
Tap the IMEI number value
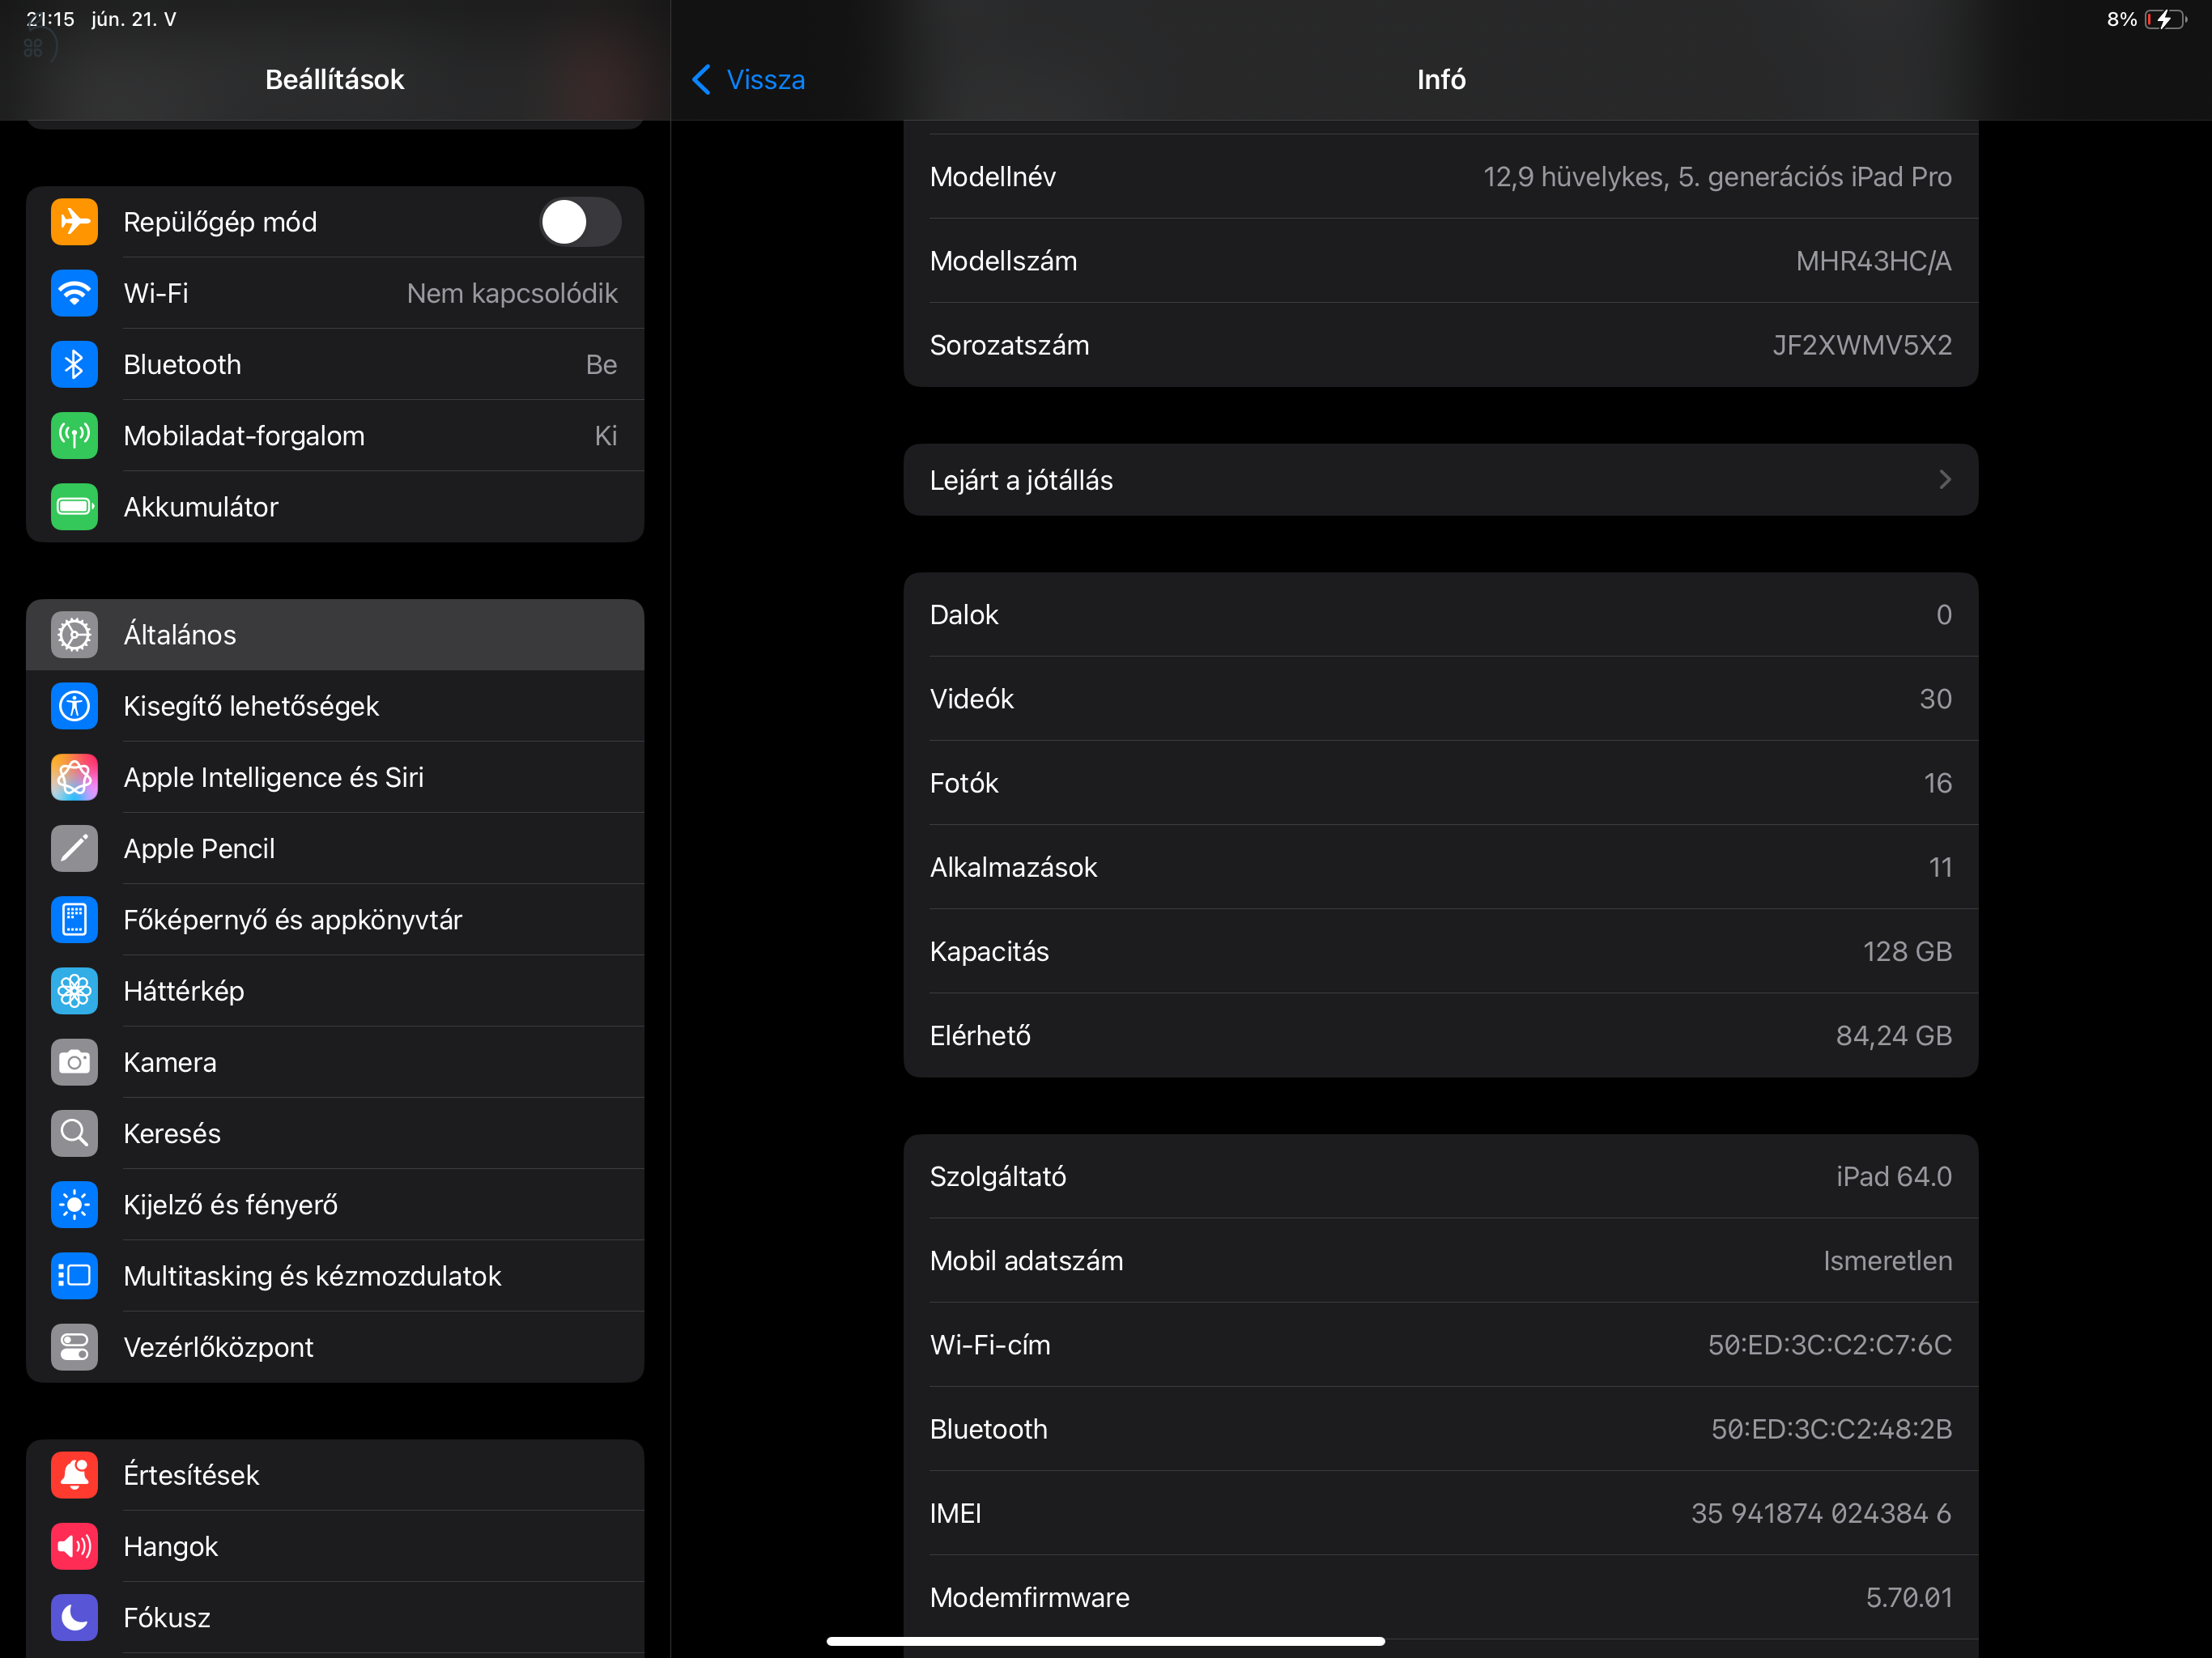click(x=1821, y=1513)
